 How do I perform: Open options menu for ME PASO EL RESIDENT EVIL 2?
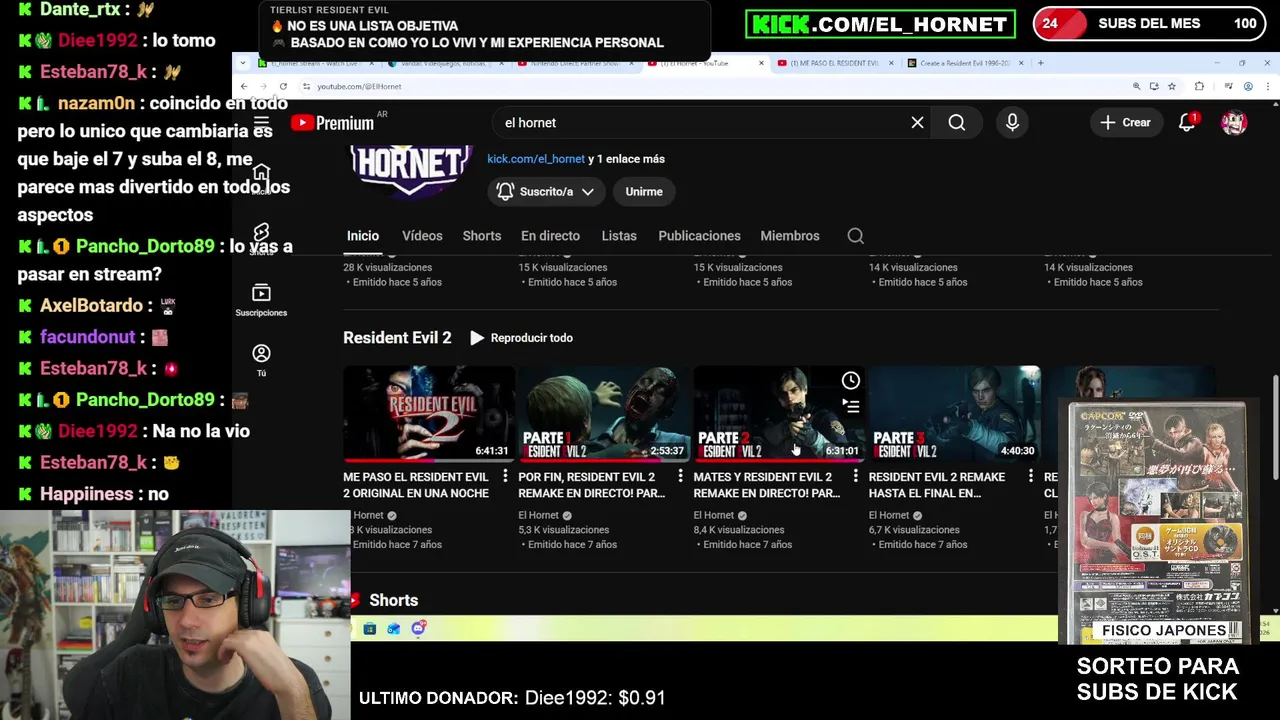point(505,477)
